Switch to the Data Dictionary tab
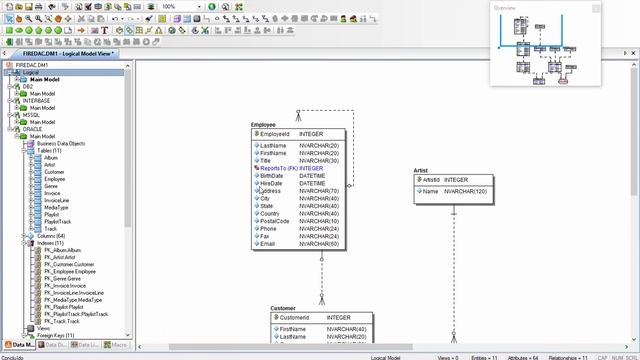640x360 pixels. click(x=52, y=345)
